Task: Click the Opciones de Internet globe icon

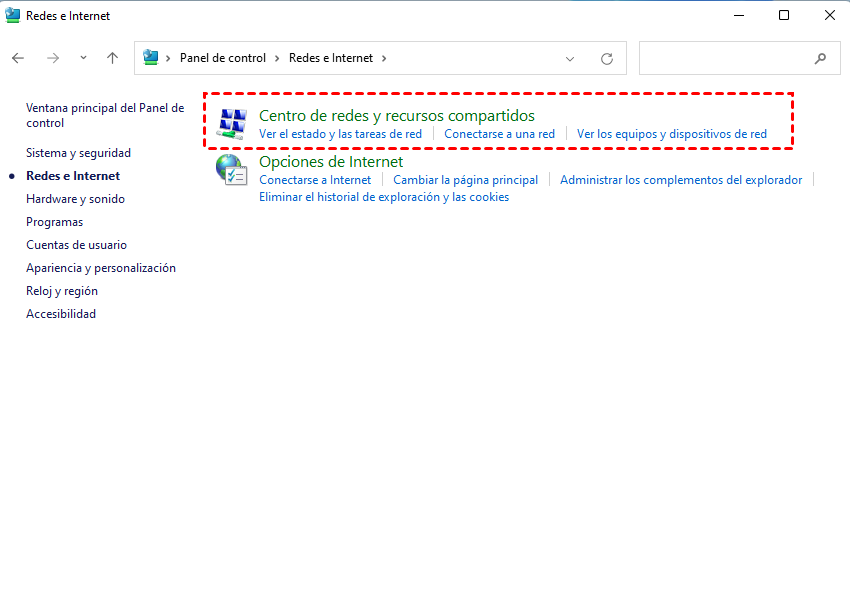Action: [x=232, y=170]
